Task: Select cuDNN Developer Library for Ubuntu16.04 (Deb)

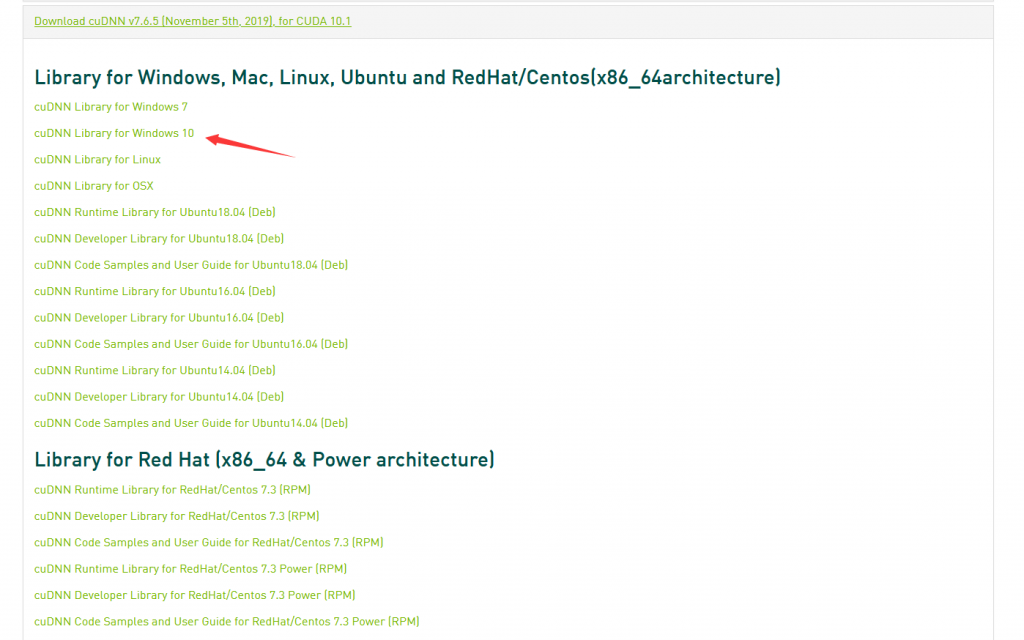Action: click(x=159, y=317)
